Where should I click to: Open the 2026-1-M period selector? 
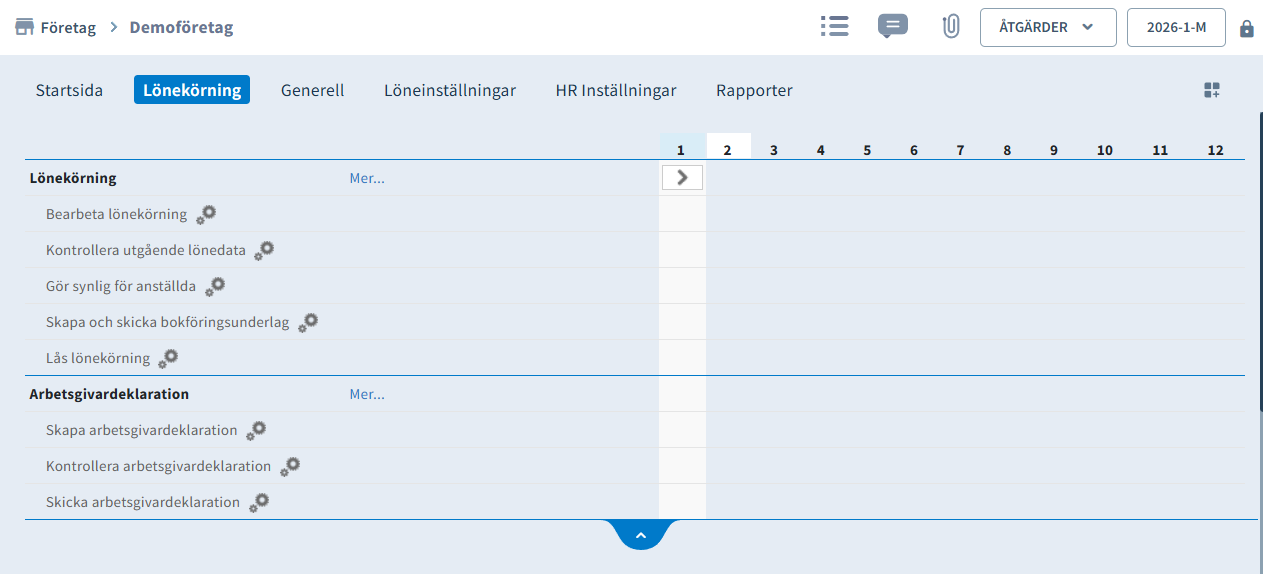tap(1175, 27)
